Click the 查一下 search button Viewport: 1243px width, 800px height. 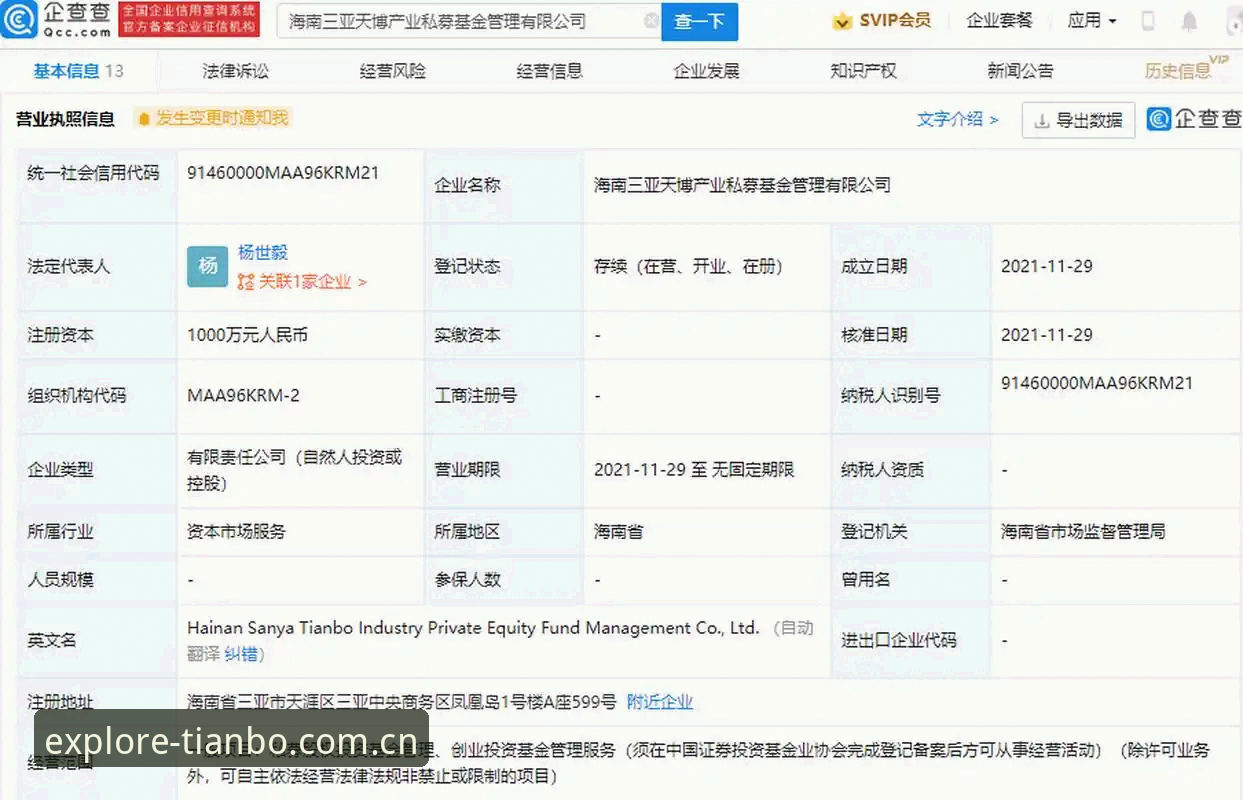tap(699, 21)
